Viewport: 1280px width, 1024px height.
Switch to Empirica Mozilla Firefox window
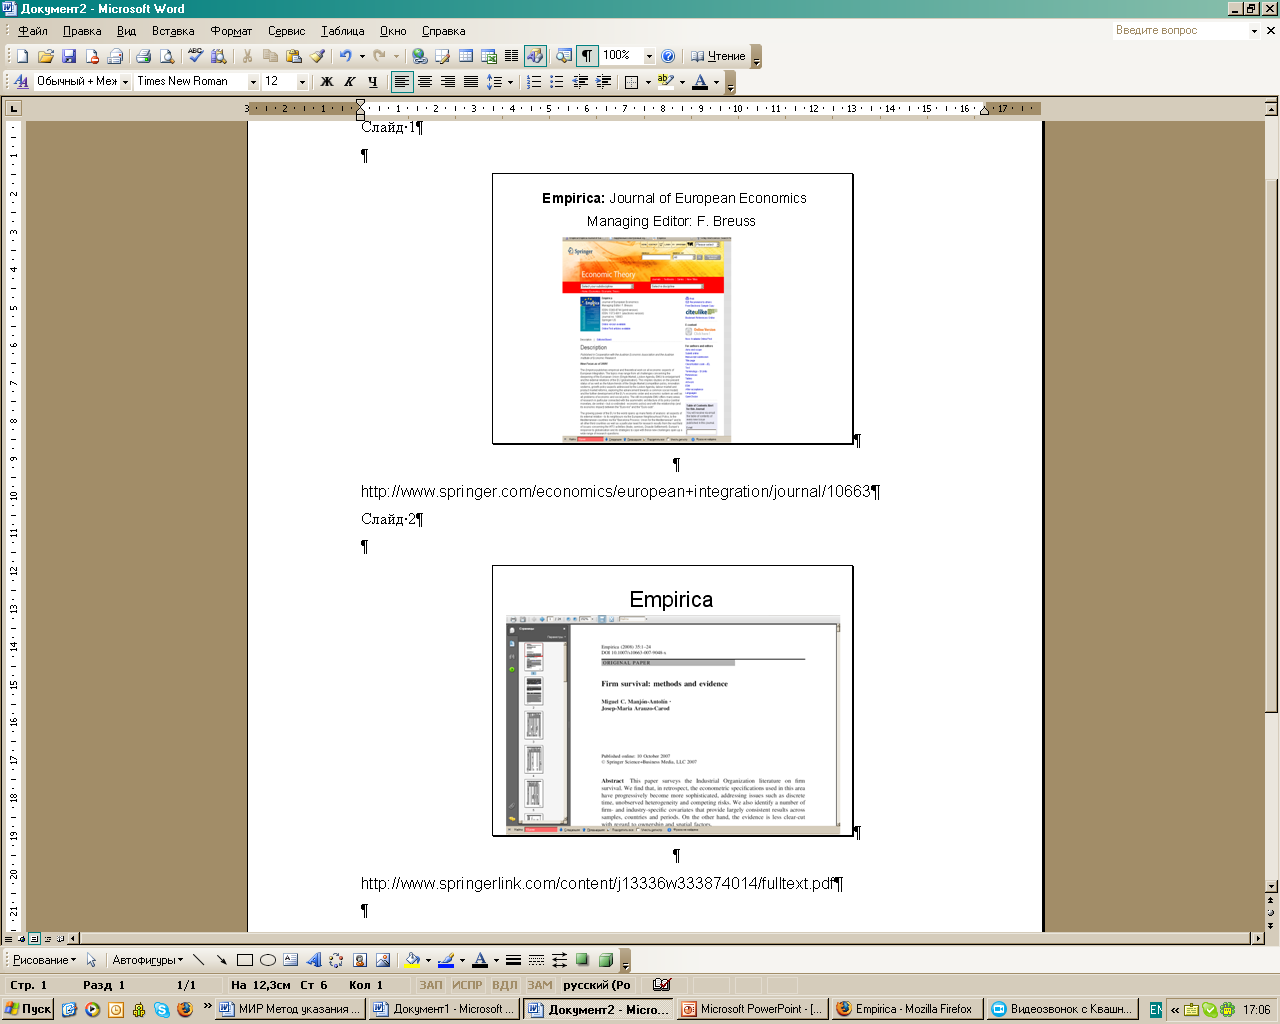tap(907, 1009)
